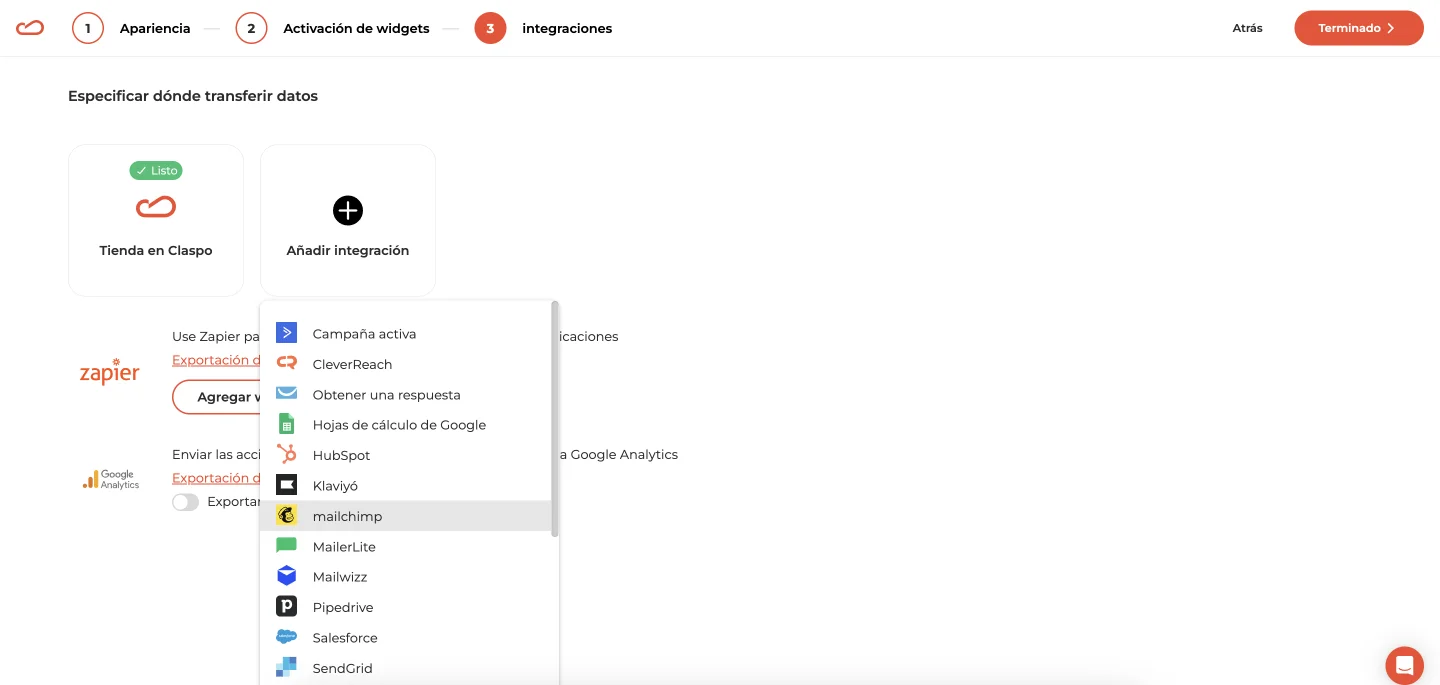Toggle the Google Analytics export switch
The height and width of the screenshot is (685, 1440).
tap(185, 502)
